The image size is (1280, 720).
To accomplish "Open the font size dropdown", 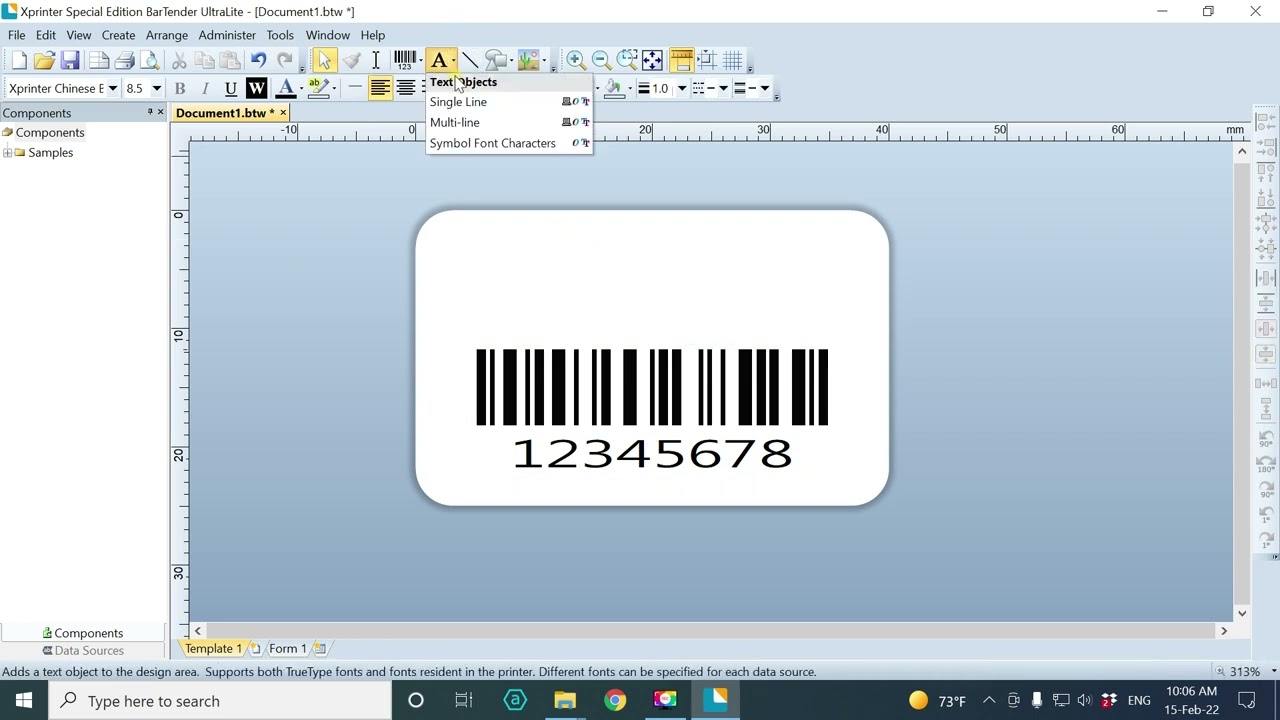I will pyautogui.click(x=156, y=88).
